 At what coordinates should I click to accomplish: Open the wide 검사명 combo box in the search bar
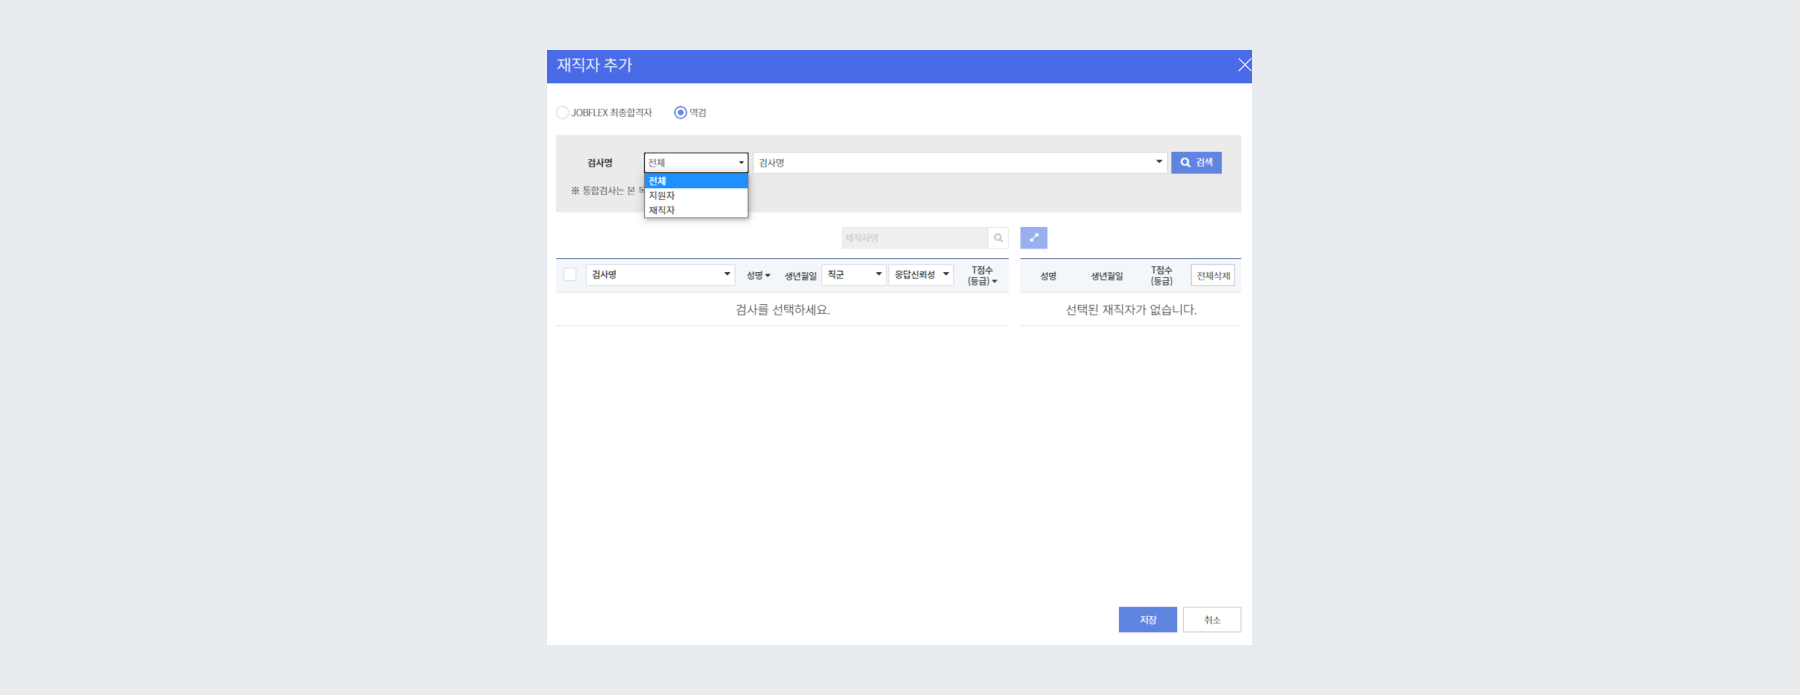(x=960, y=162)
